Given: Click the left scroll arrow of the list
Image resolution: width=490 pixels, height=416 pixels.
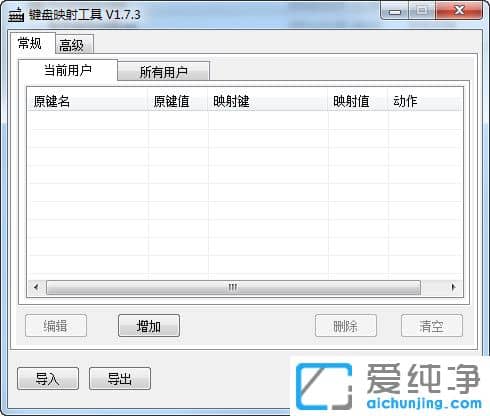Looking at the screenshot, I should 36,287.
